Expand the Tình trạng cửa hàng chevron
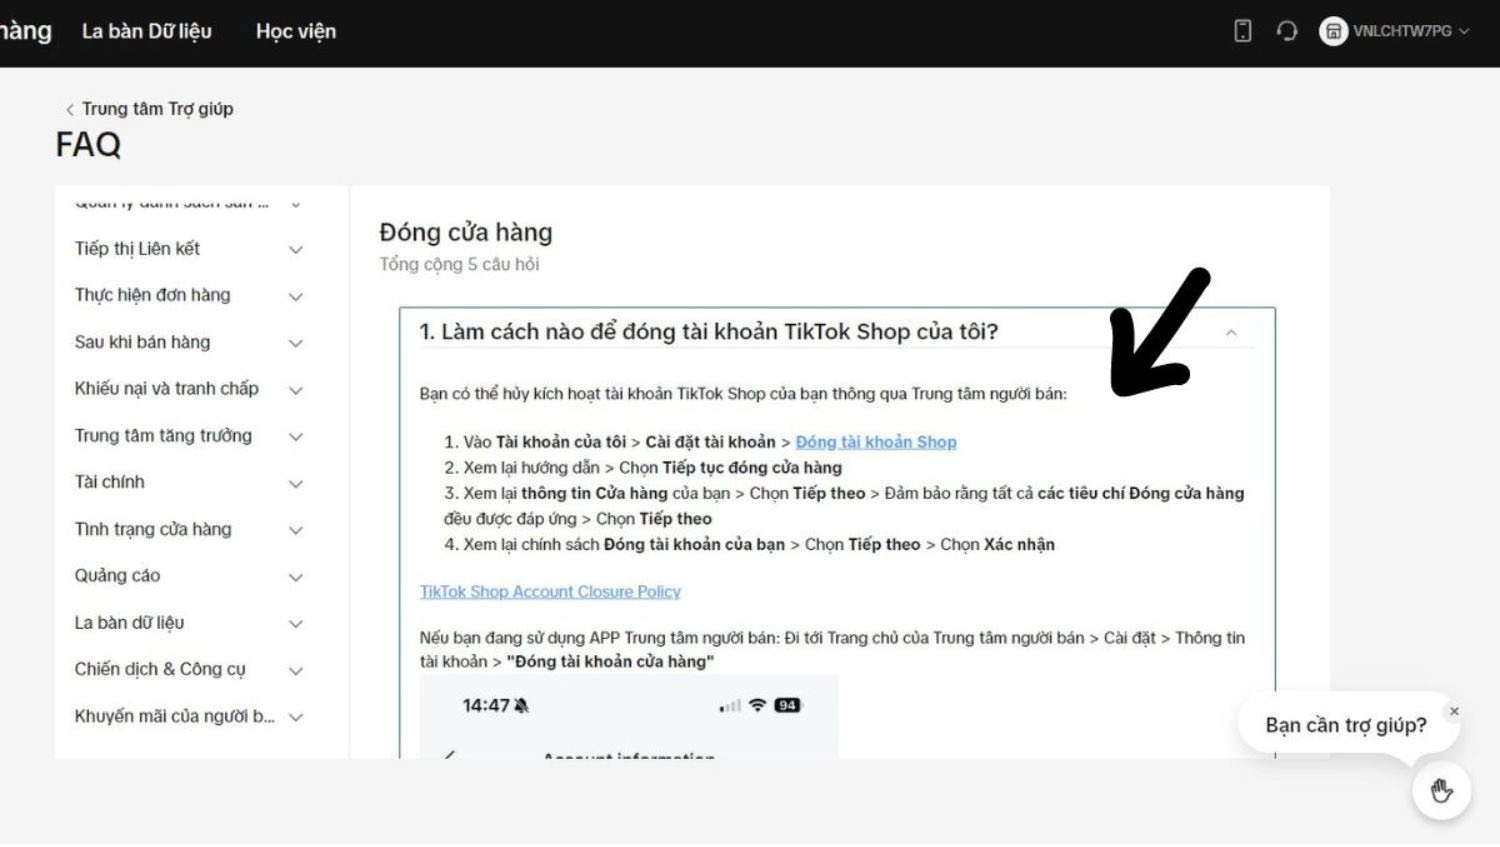The height and width of the screenshot is (847, 1500). coord(296,530)
